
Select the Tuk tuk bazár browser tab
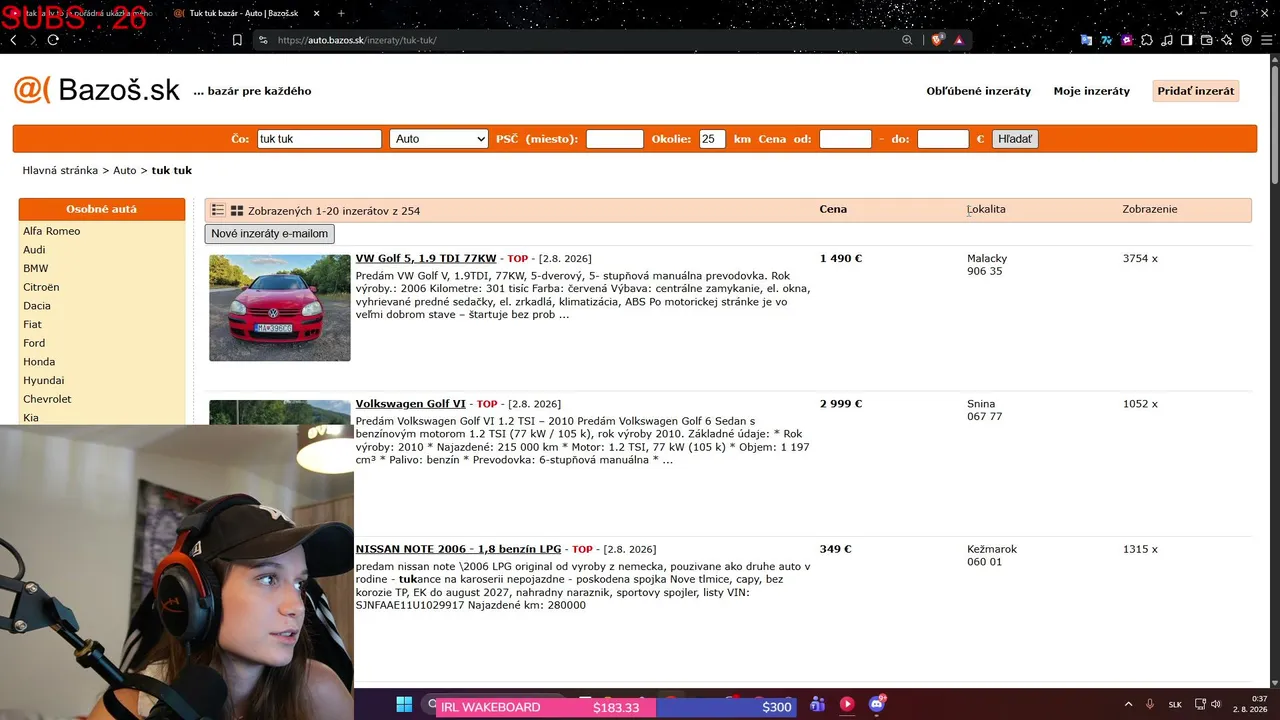pos(245,13)
